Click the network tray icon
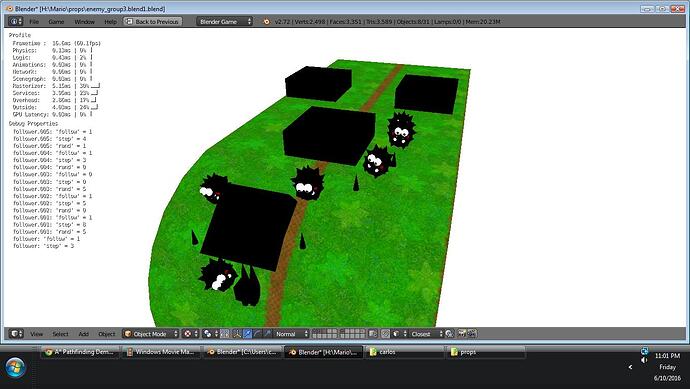This screenshot has width=690, height=389. (644, 351)
